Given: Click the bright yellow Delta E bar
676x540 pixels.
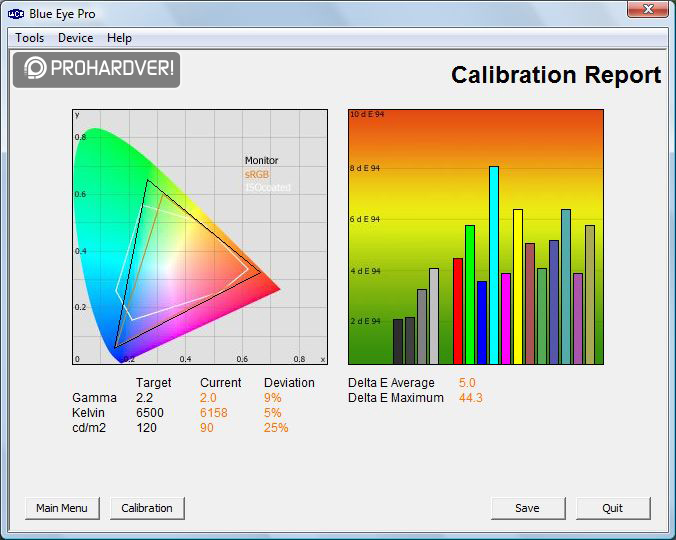Looking at the screenshot, I should [x=518, y=287].
